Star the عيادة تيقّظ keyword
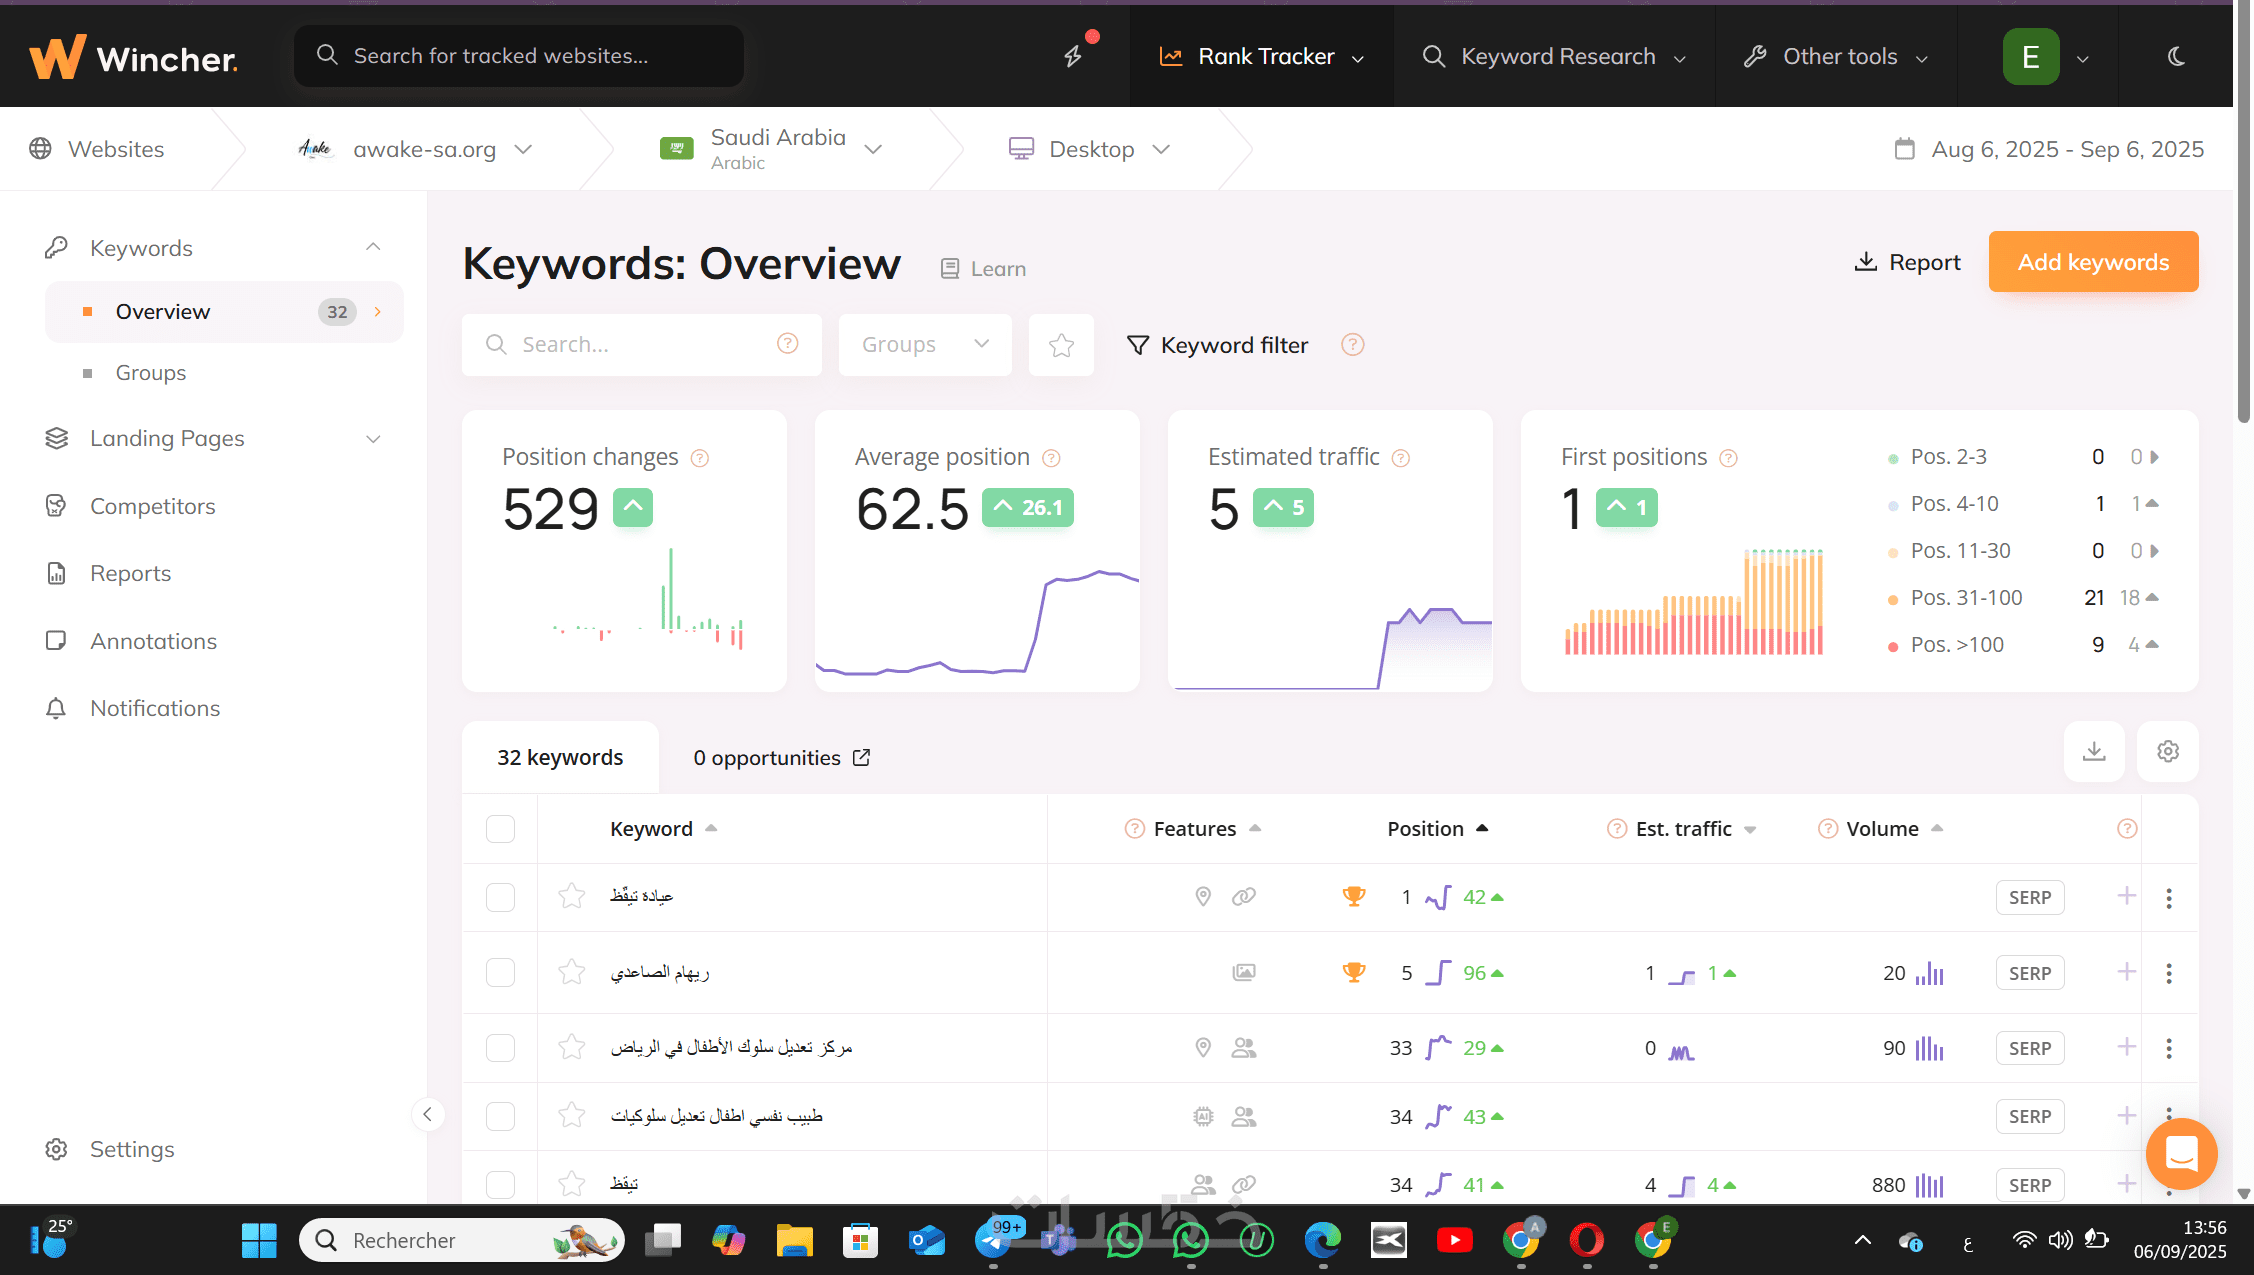Image resolution: width=2254 pixels, height=1275 pixels. tap(572, 896)
